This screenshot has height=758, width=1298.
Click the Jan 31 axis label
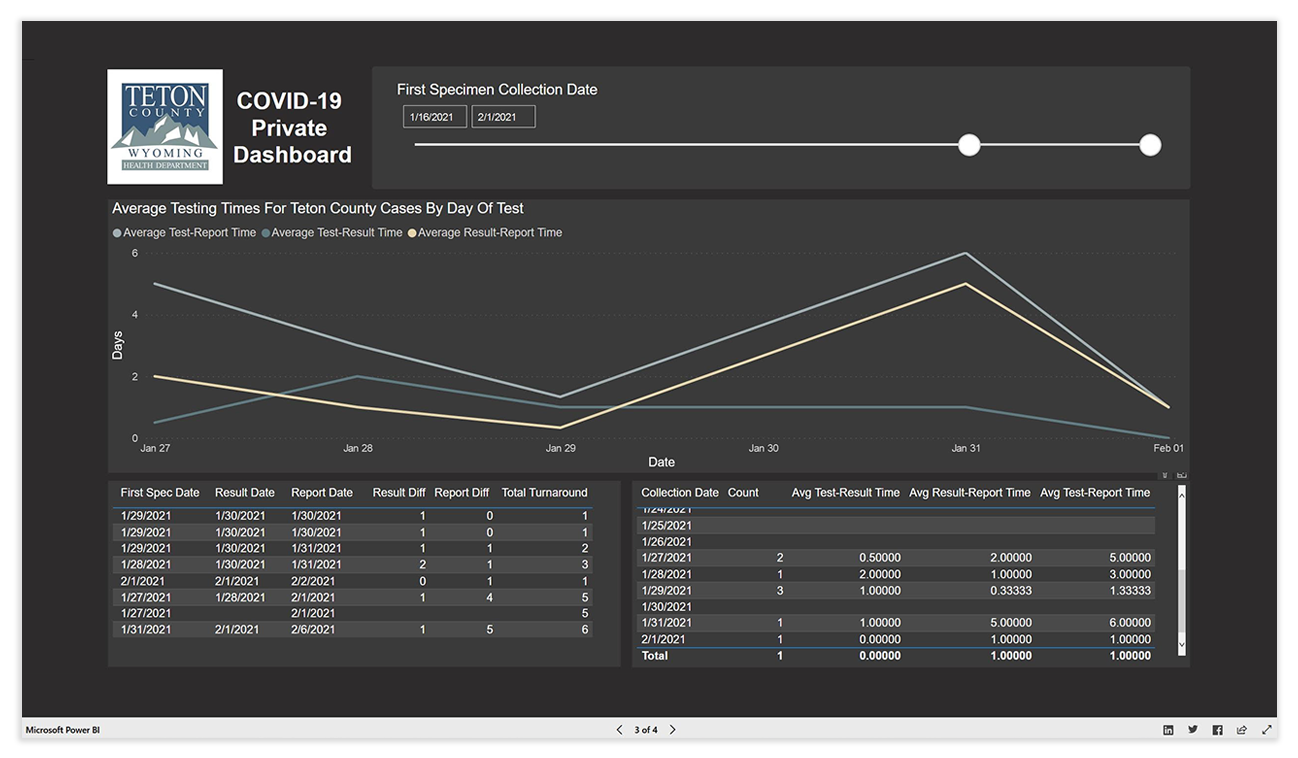[x=966, y=448]
